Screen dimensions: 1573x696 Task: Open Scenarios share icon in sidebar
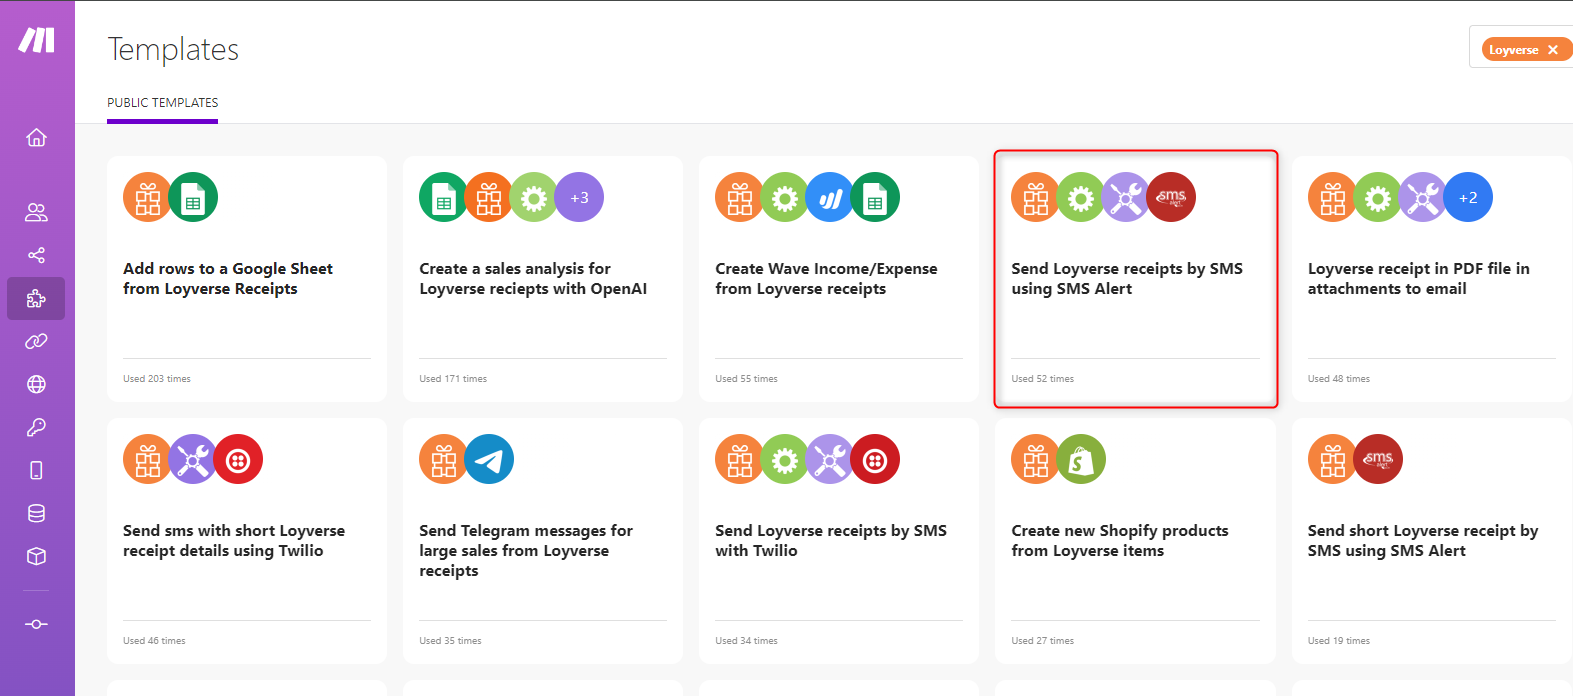36,255
